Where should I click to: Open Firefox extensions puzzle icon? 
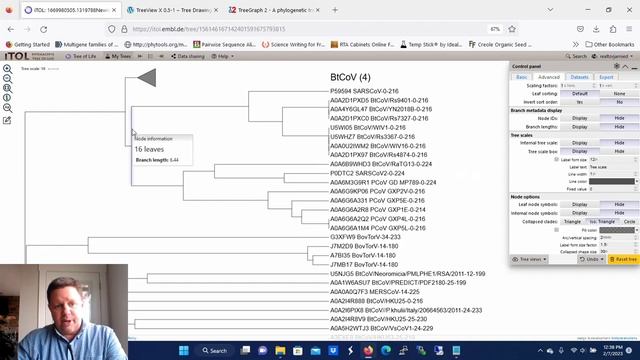tap(613, 29)
